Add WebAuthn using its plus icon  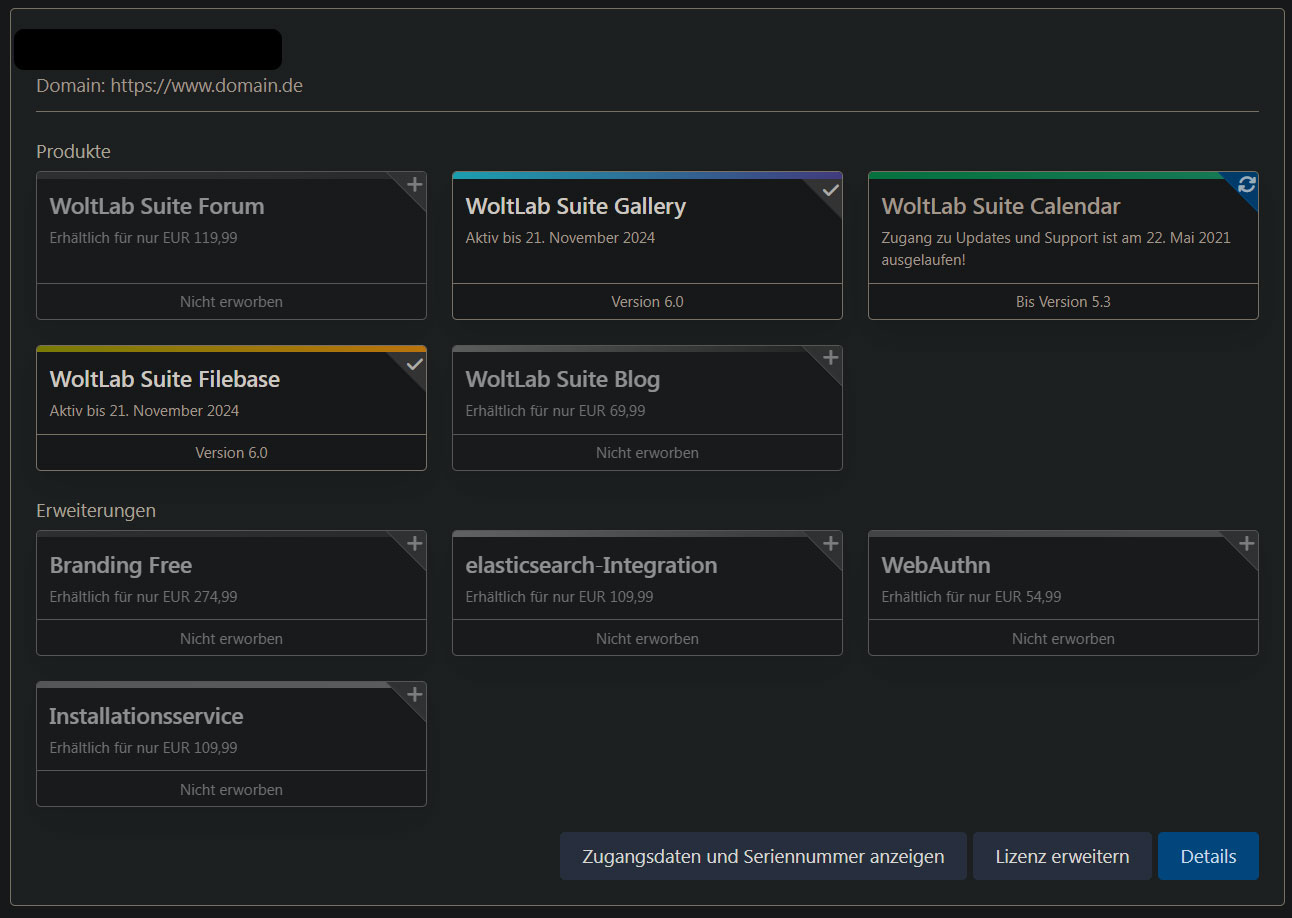(x=1246, y=544)
